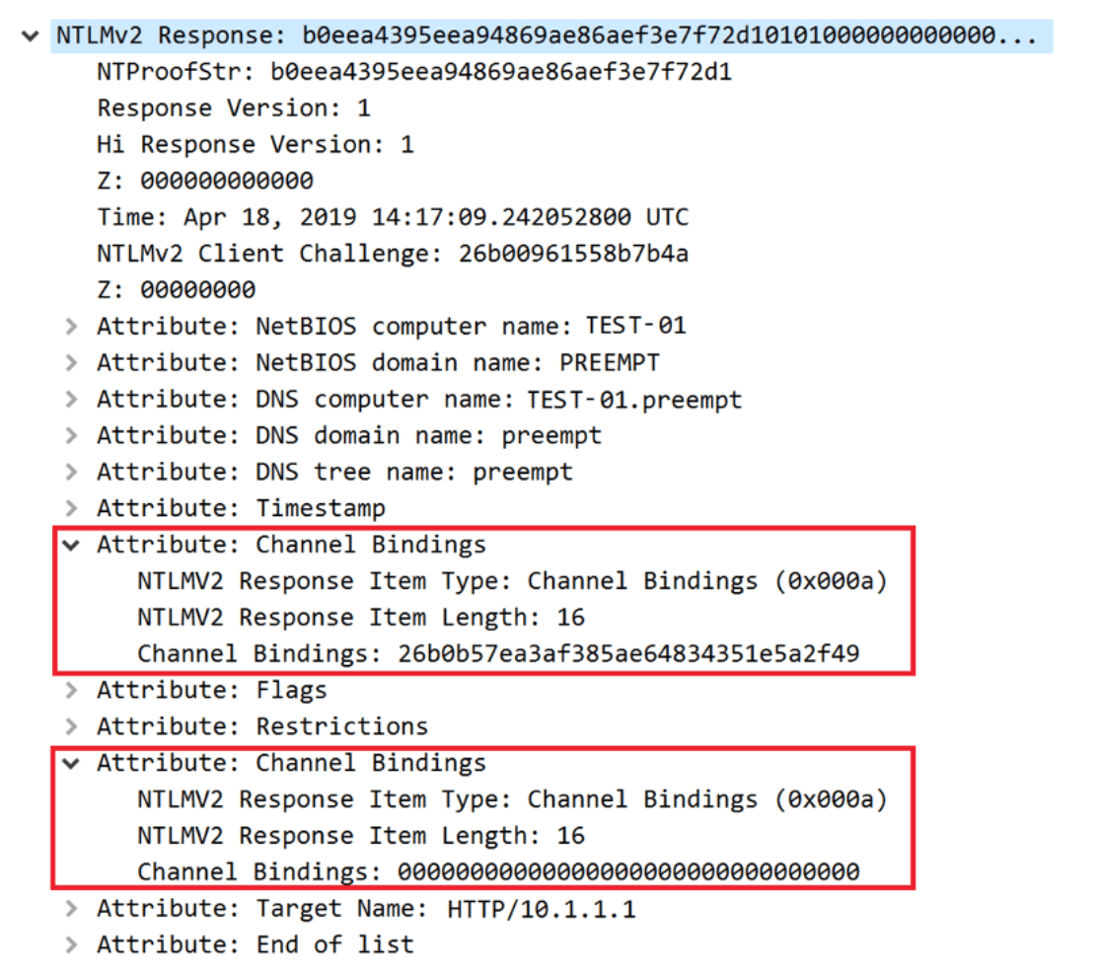Select Response Item Type row in first Channel Bindings
Viewport: 1100px width, 977px height.
click(512, 581)
